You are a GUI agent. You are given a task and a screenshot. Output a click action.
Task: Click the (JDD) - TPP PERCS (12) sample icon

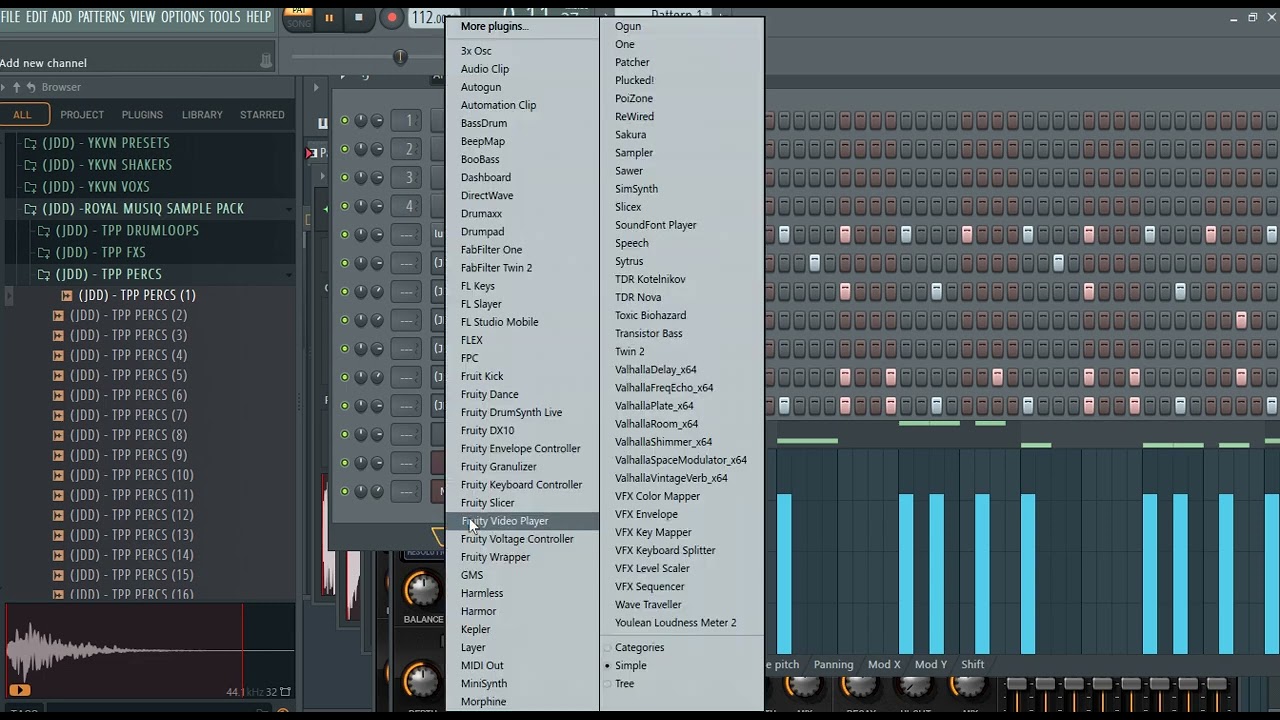pos(58,515)
